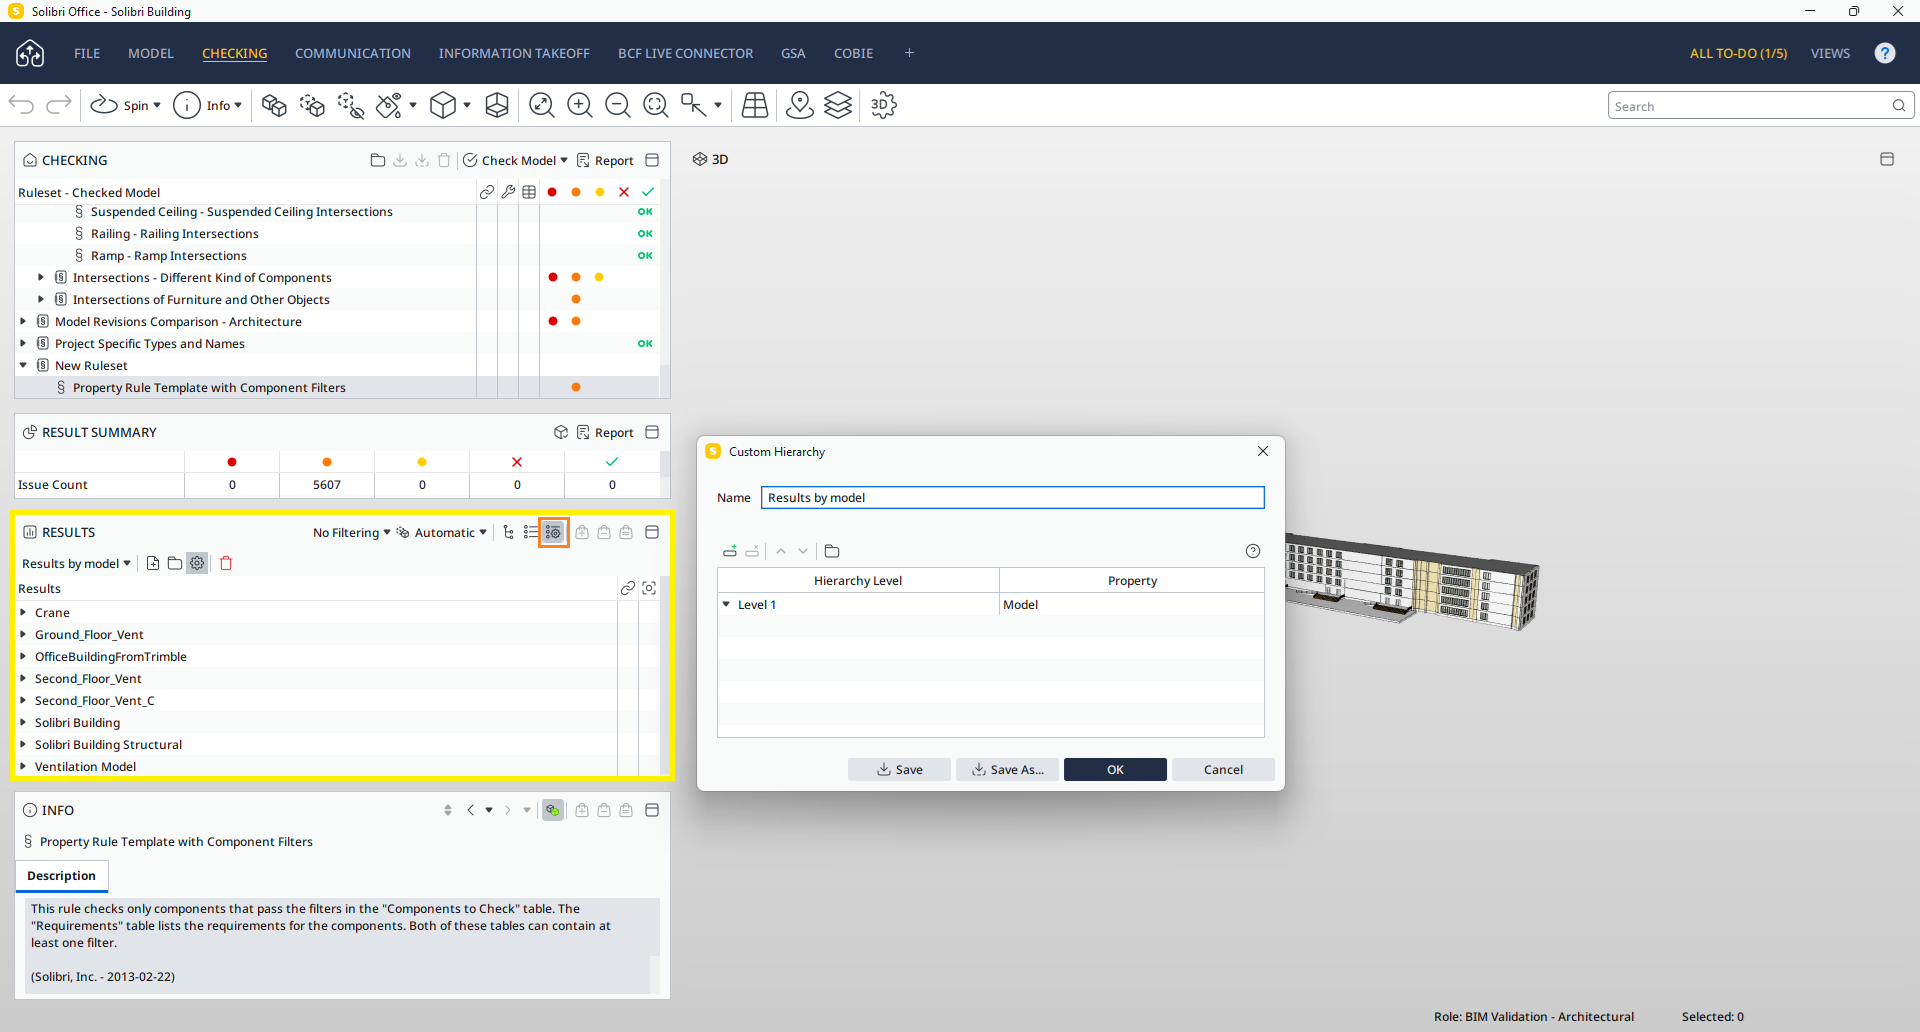
Task: Toggle the yellow severity dot in ruleset header
Action: (x=600, y=192)
